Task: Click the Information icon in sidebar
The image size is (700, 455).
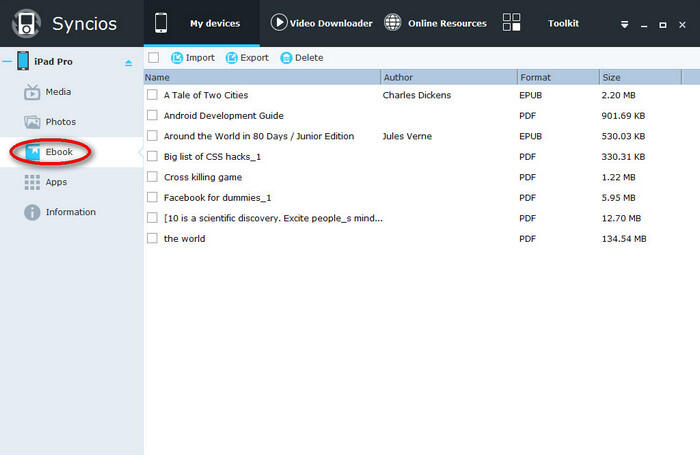Action: (x=32, y=212)
